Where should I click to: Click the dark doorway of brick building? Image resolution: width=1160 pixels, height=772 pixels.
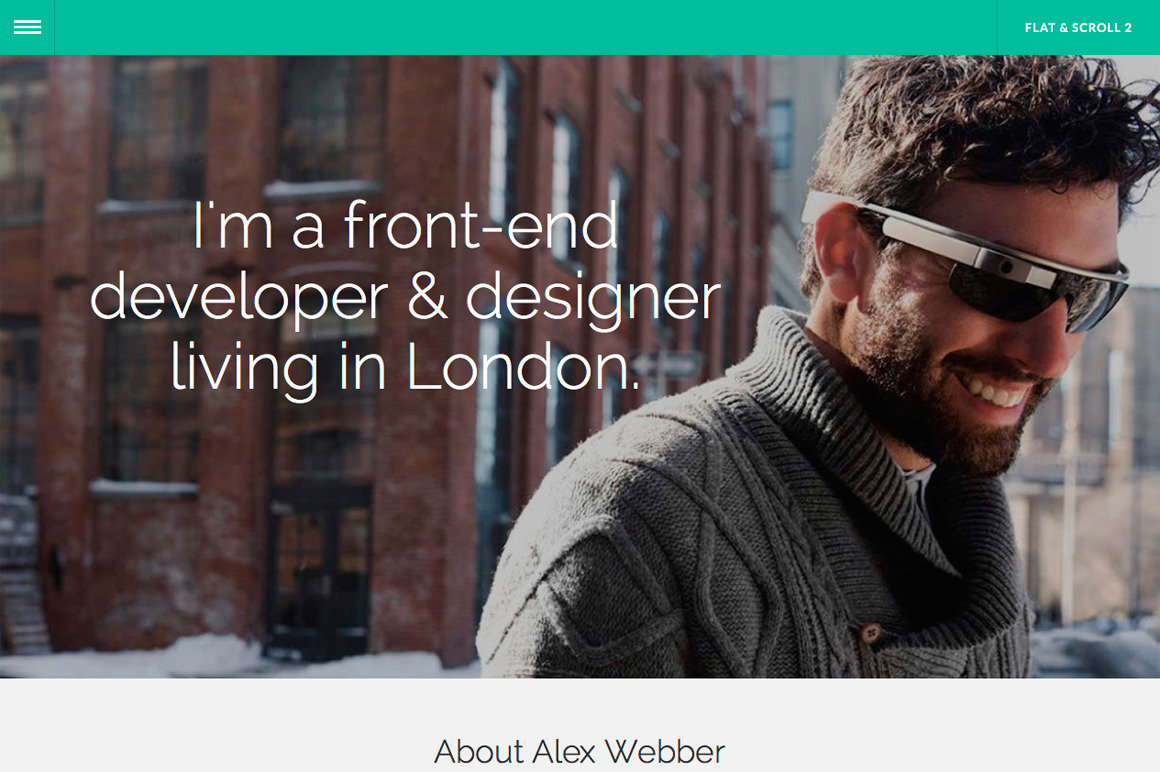(319, 573)
